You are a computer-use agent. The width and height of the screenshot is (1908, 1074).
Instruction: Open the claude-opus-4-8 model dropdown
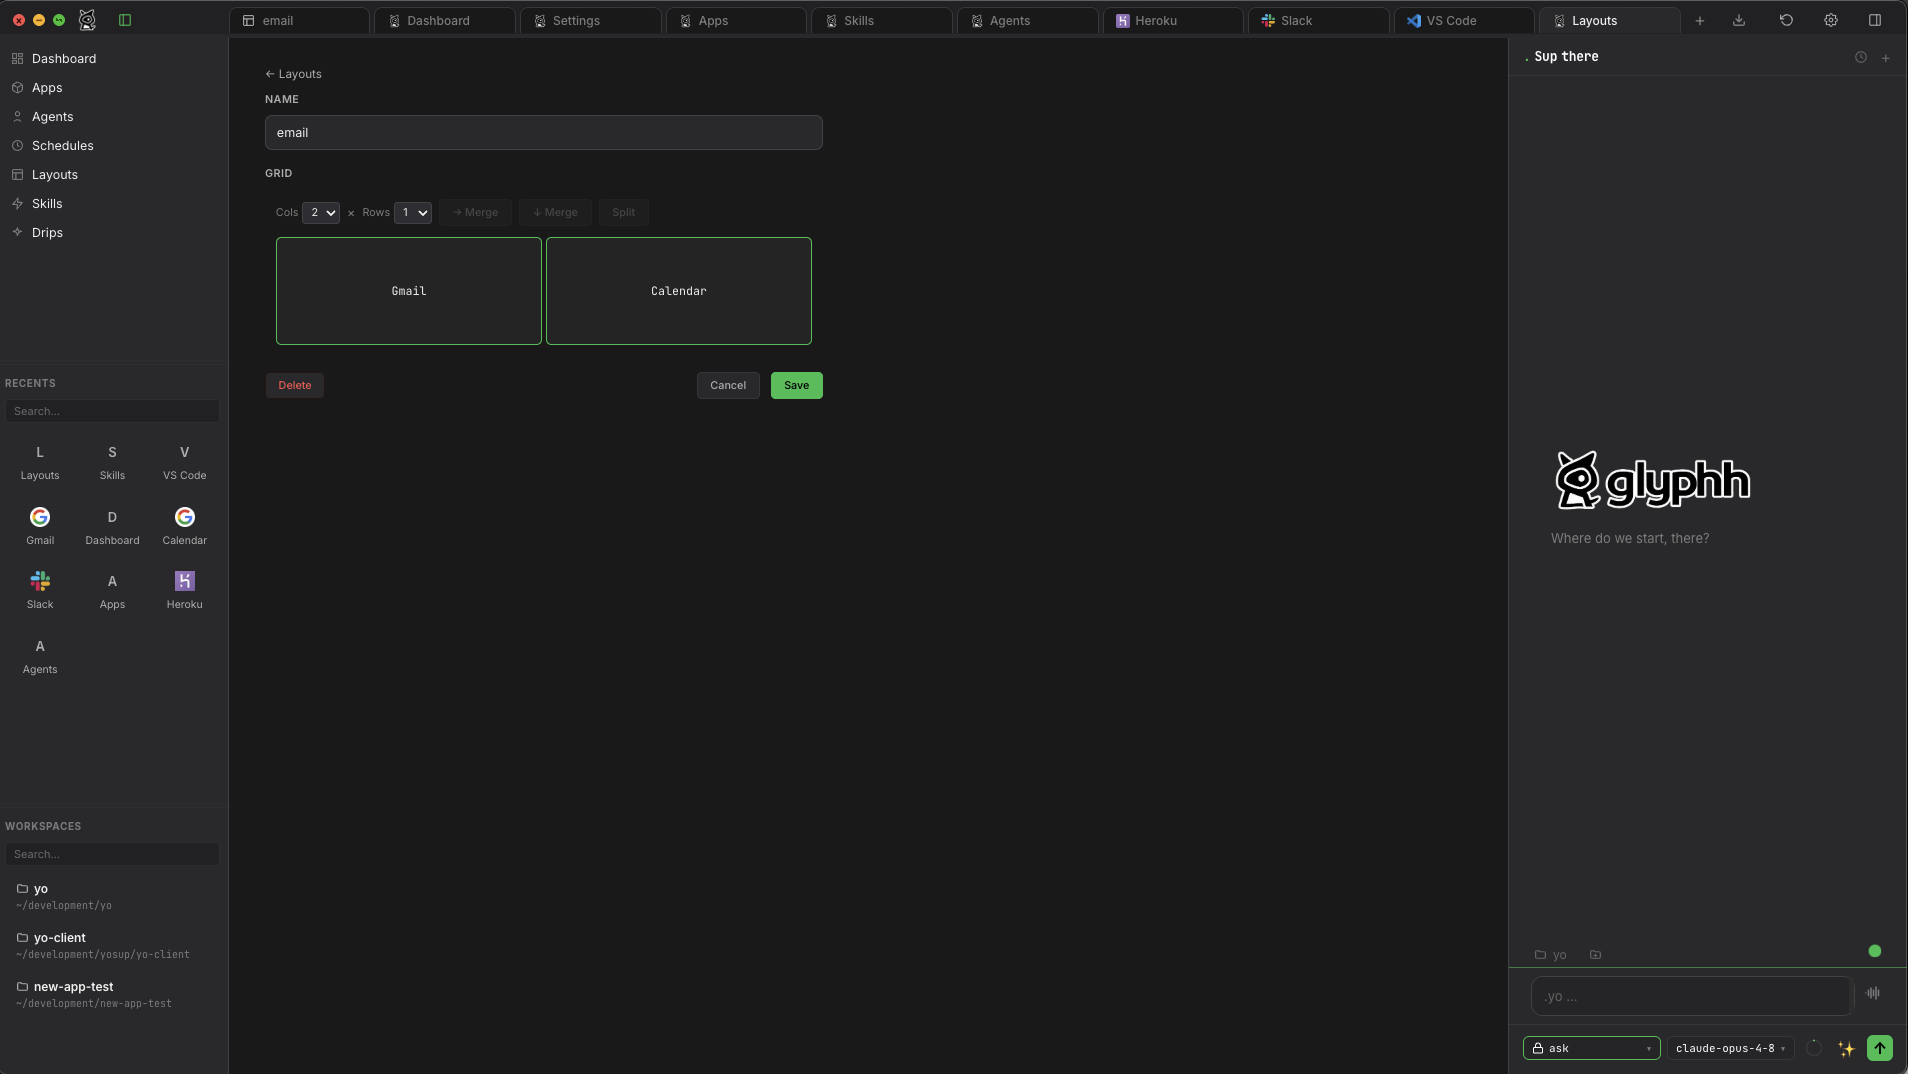click(1731, 1048)
